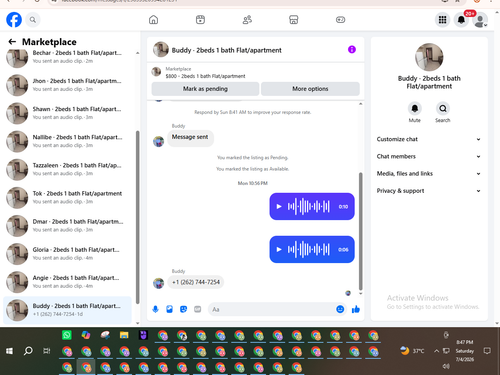Open File Explorer from the taskbar
This screenshot has height=375, width=500.
[124, 335]
